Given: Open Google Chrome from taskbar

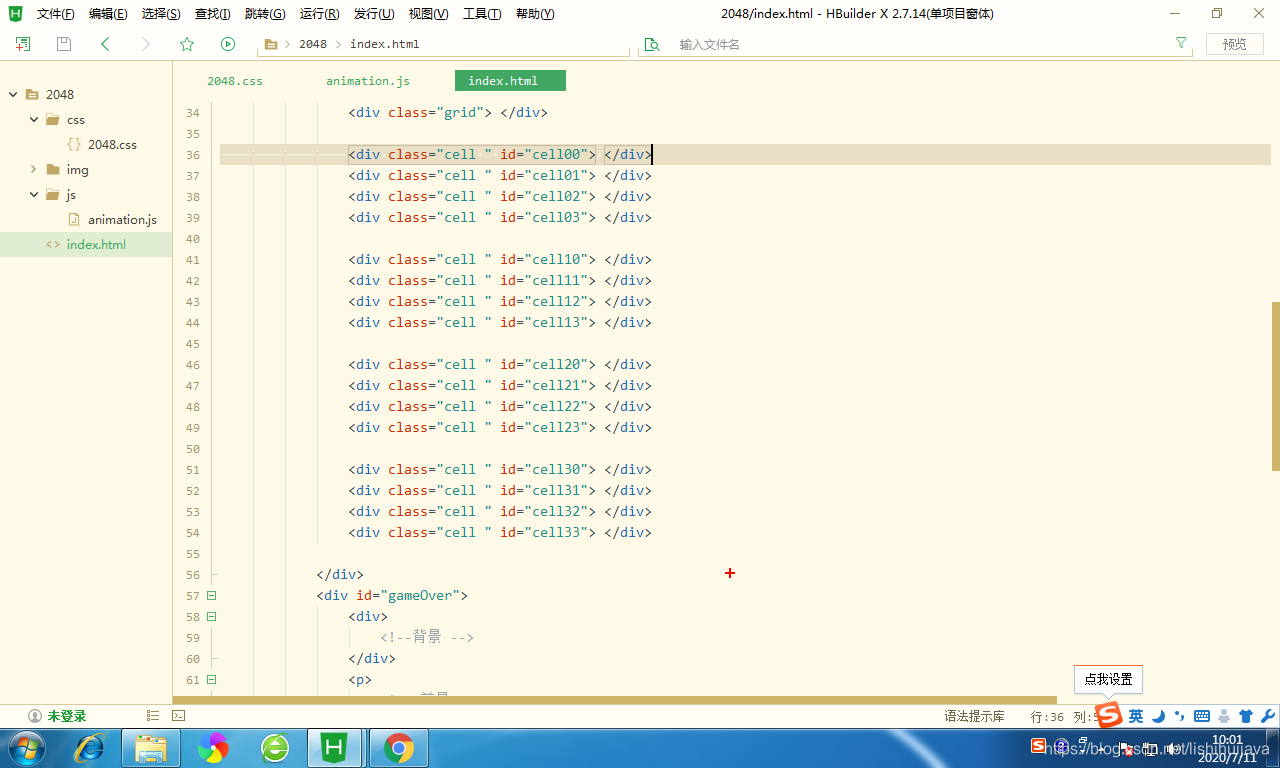Looking at the screenshot, I should coord(399,748).
